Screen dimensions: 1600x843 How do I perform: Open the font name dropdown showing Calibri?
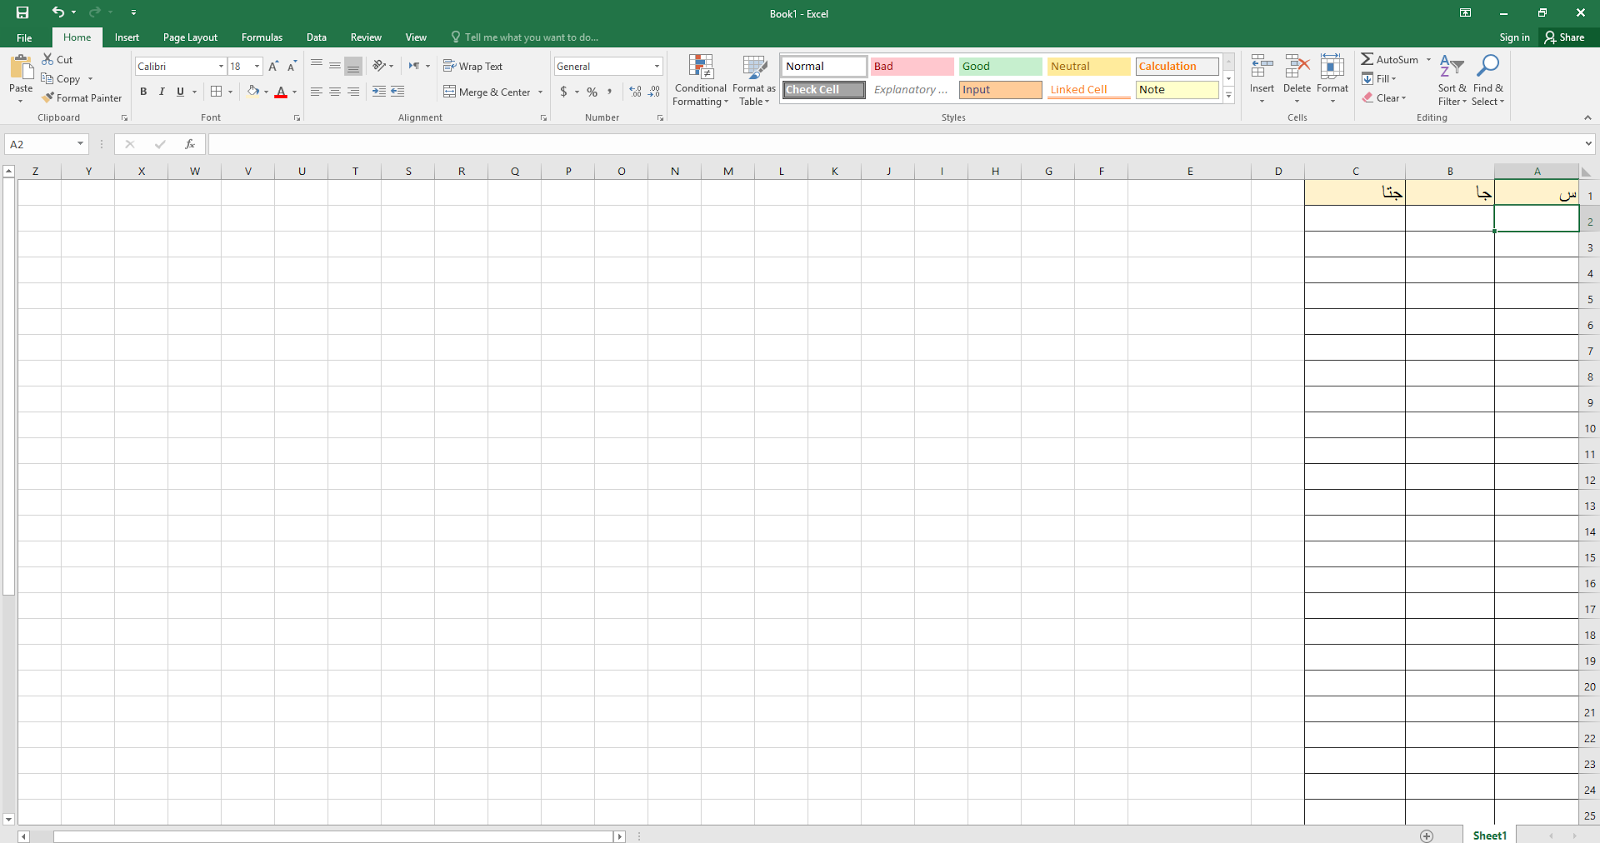[221, 66]
